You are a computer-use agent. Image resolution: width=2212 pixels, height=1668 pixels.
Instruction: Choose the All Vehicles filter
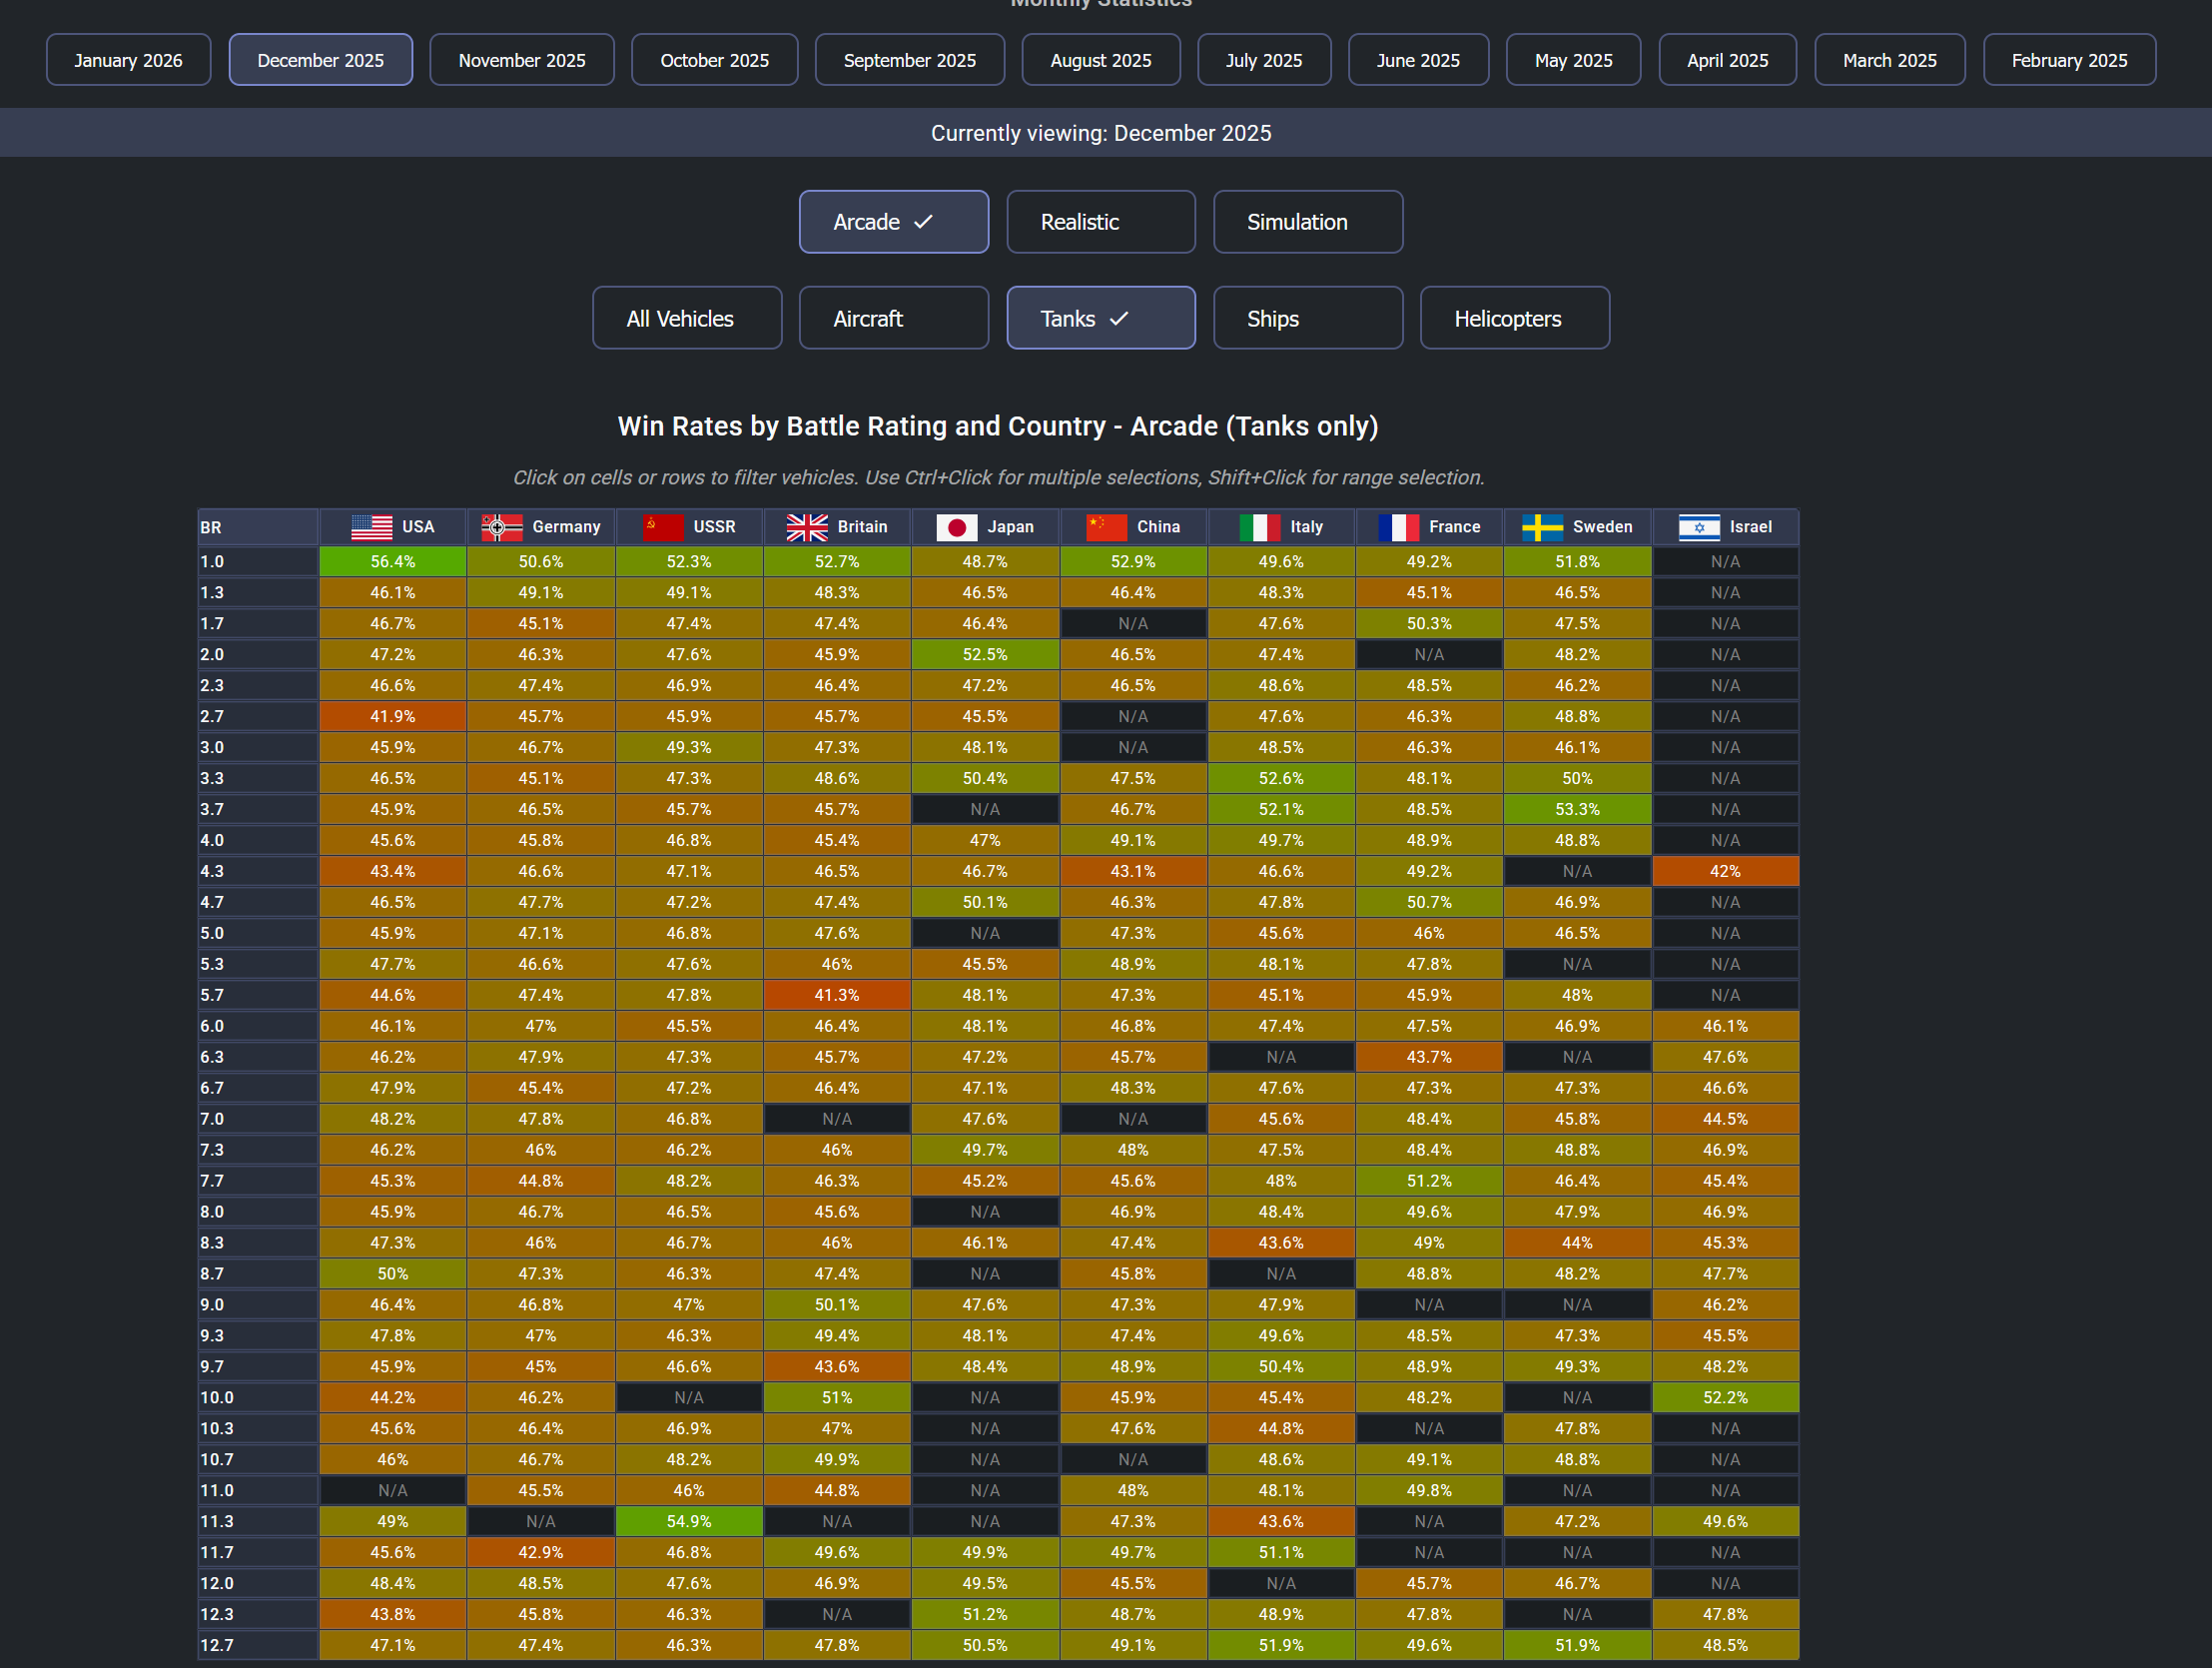point(687,319)
